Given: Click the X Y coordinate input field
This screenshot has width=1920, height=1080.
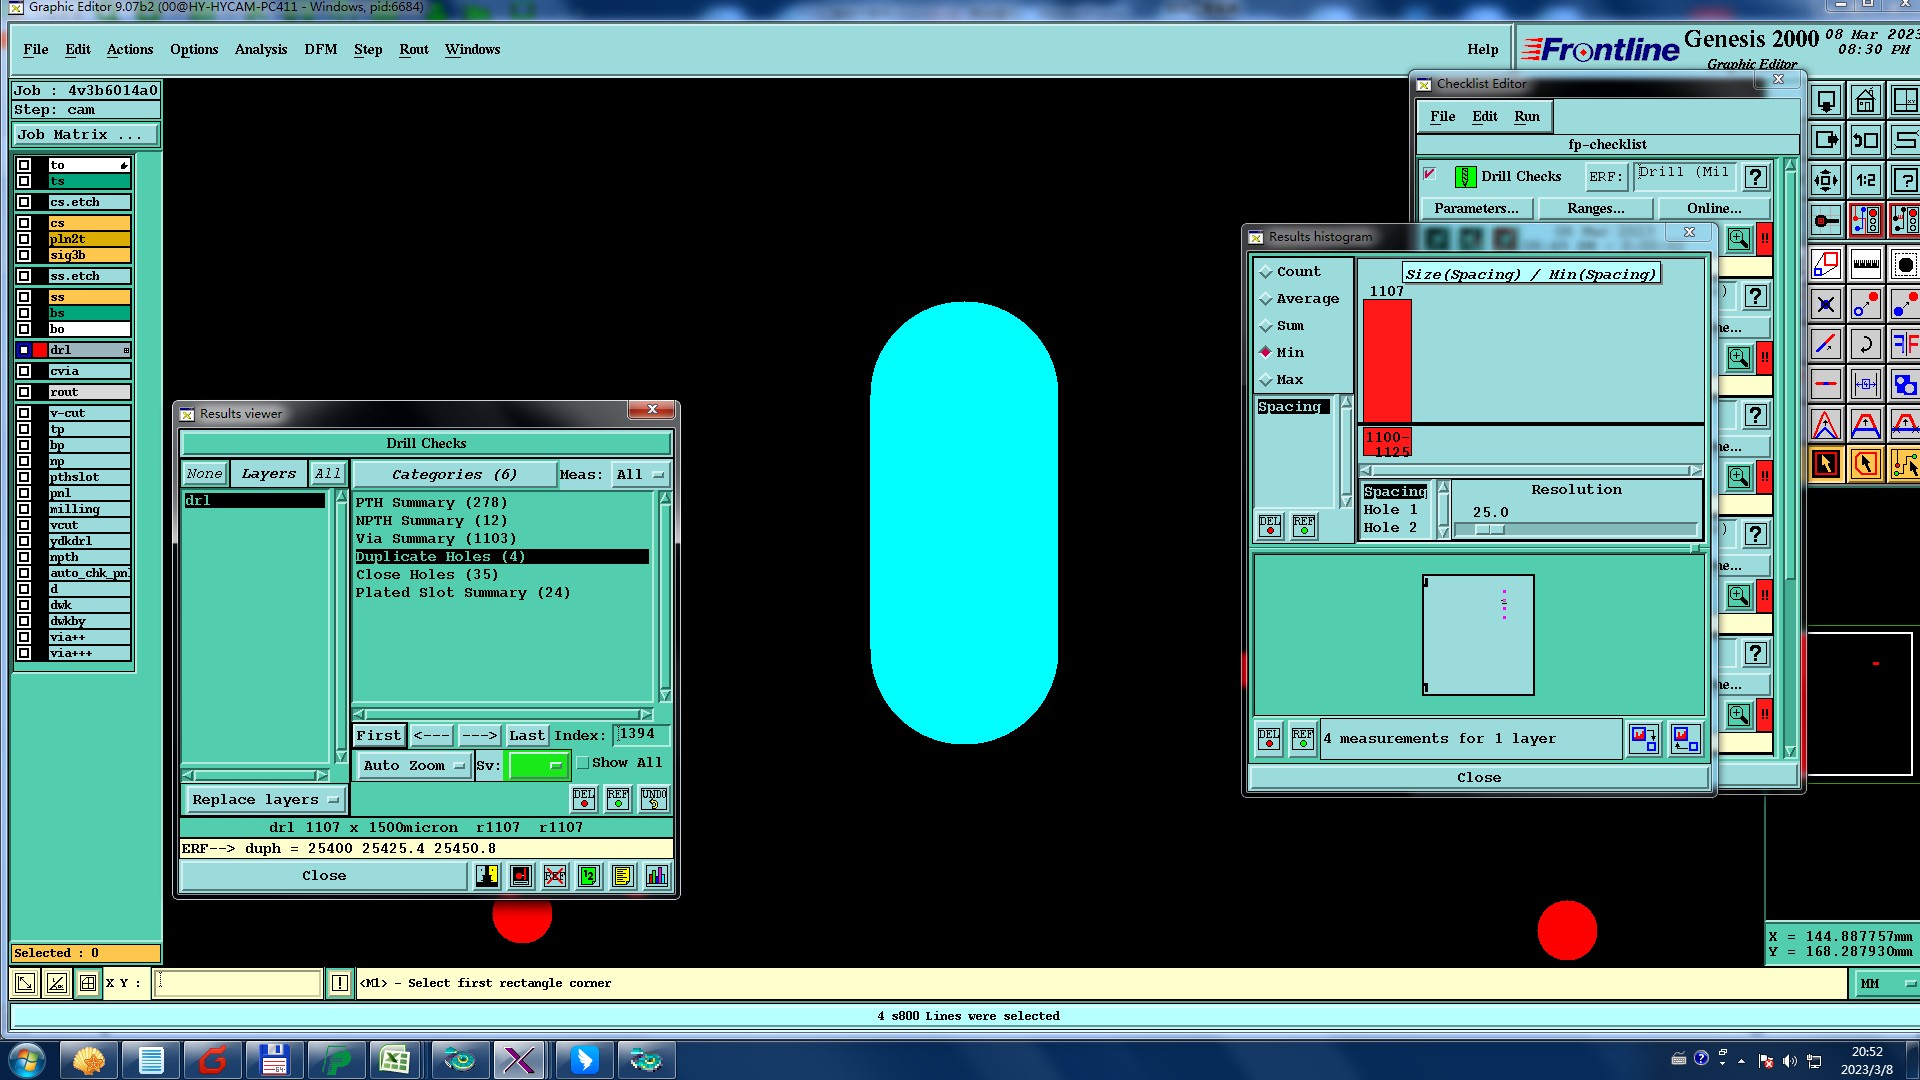Looking at the screenshot, I should 238,983.
